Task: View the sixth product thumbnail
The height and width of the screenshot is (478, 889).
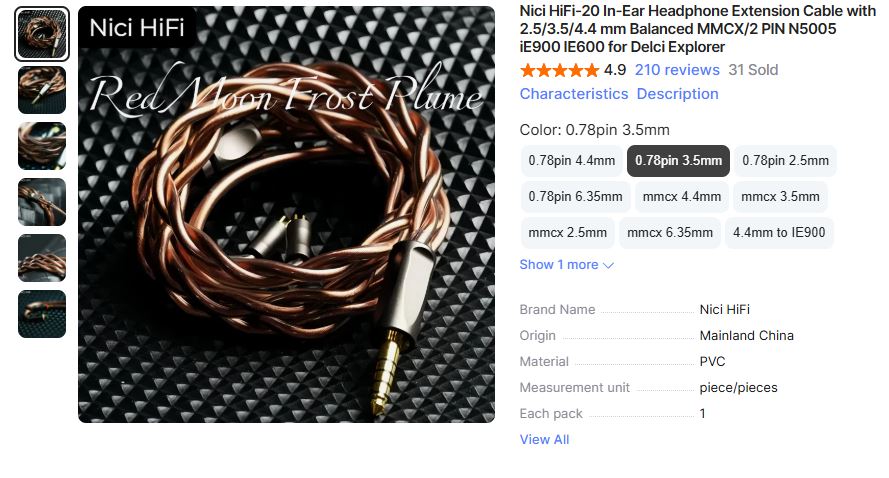Action: tap(42, 314)
